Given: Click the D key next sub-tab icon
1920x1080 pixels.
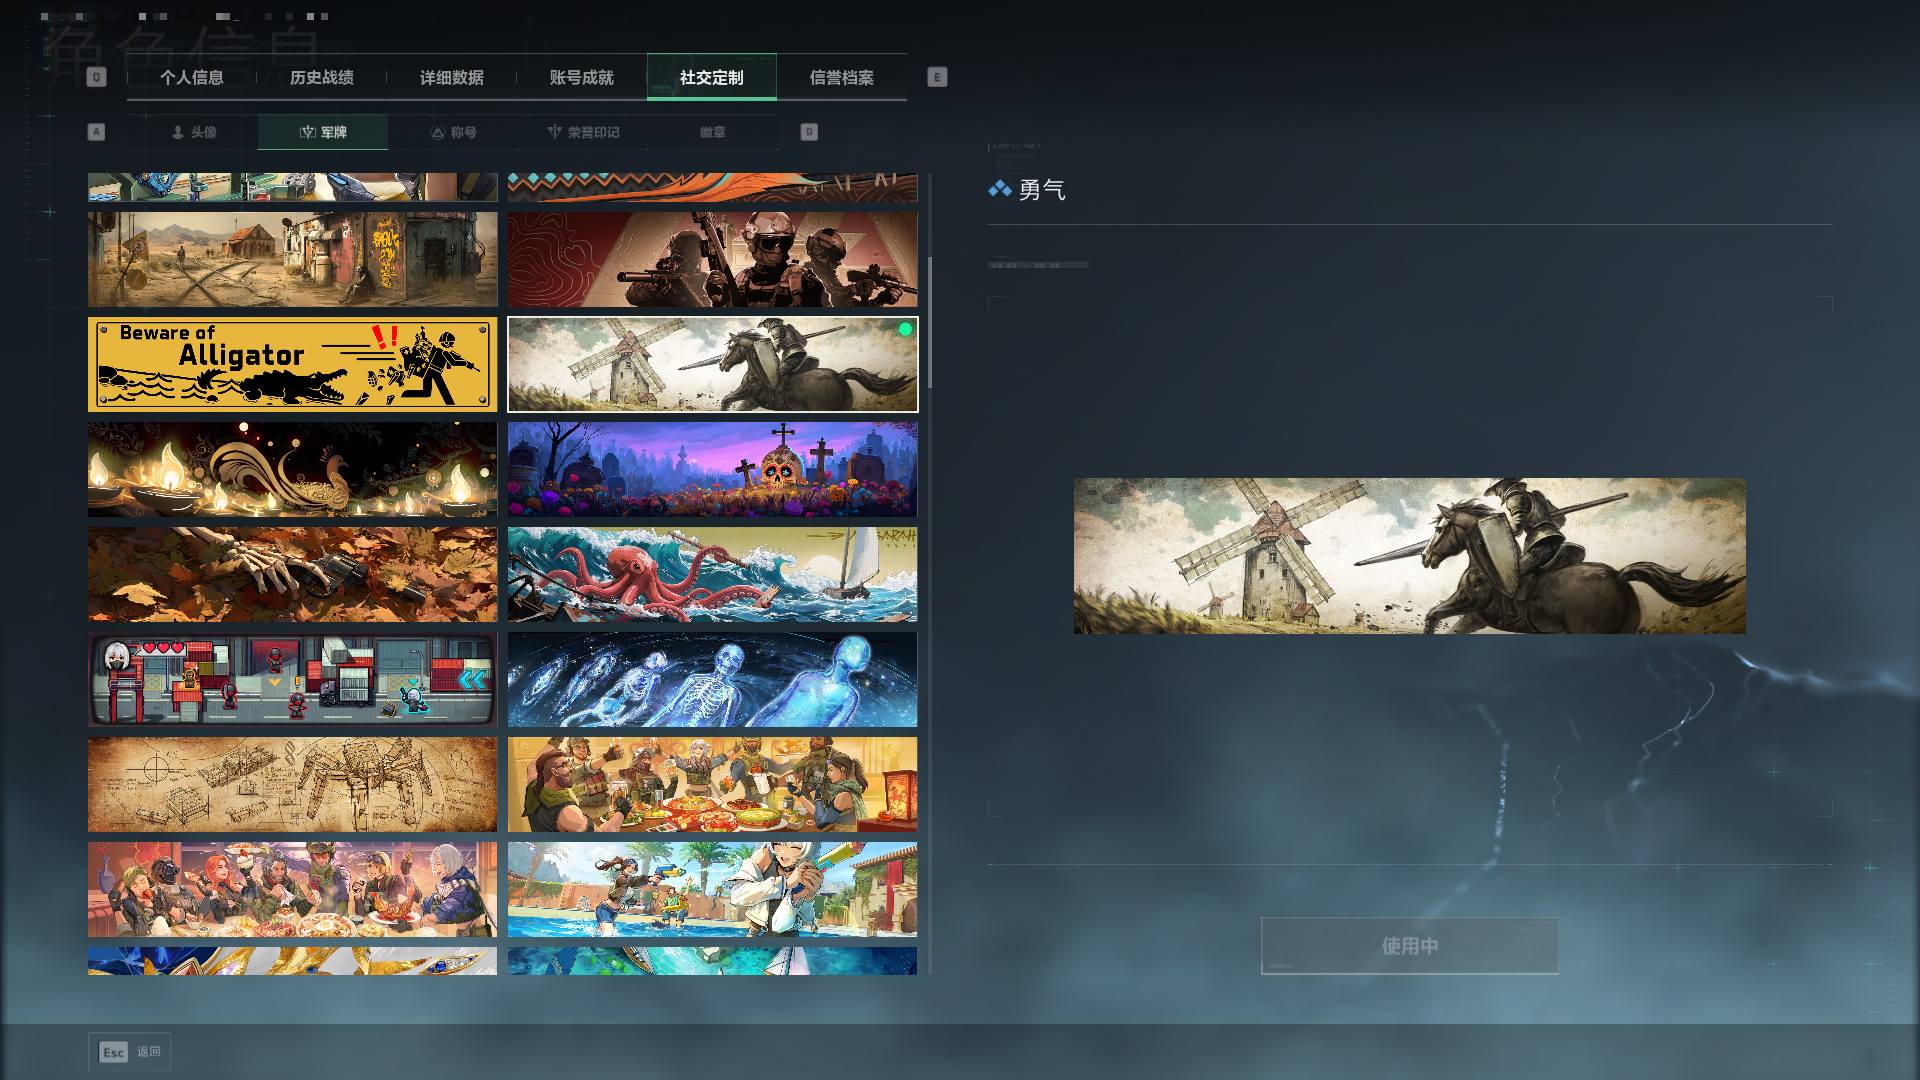Looking at the screenshot, I should (x=809, y=132).
